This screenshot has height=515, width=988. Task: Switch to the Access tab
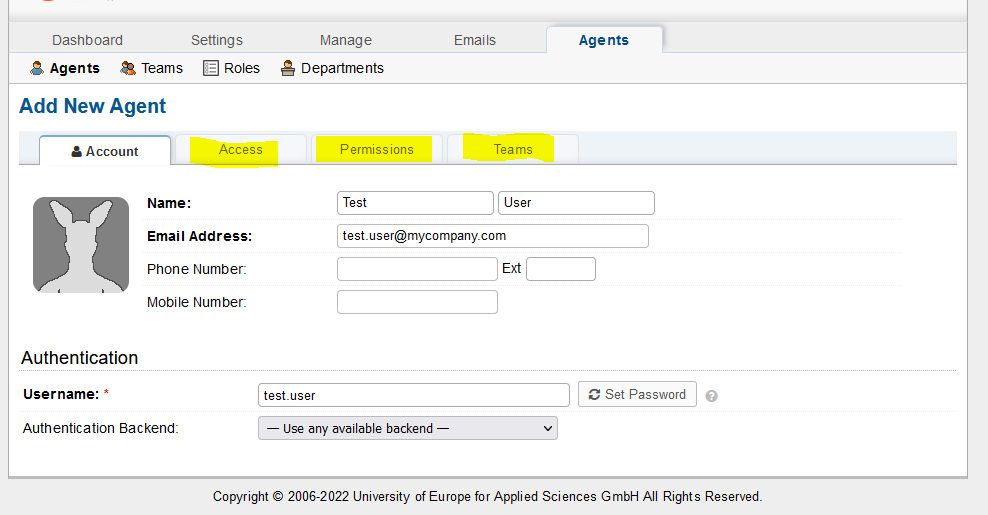pyautogui.click(x=241, y=150)
